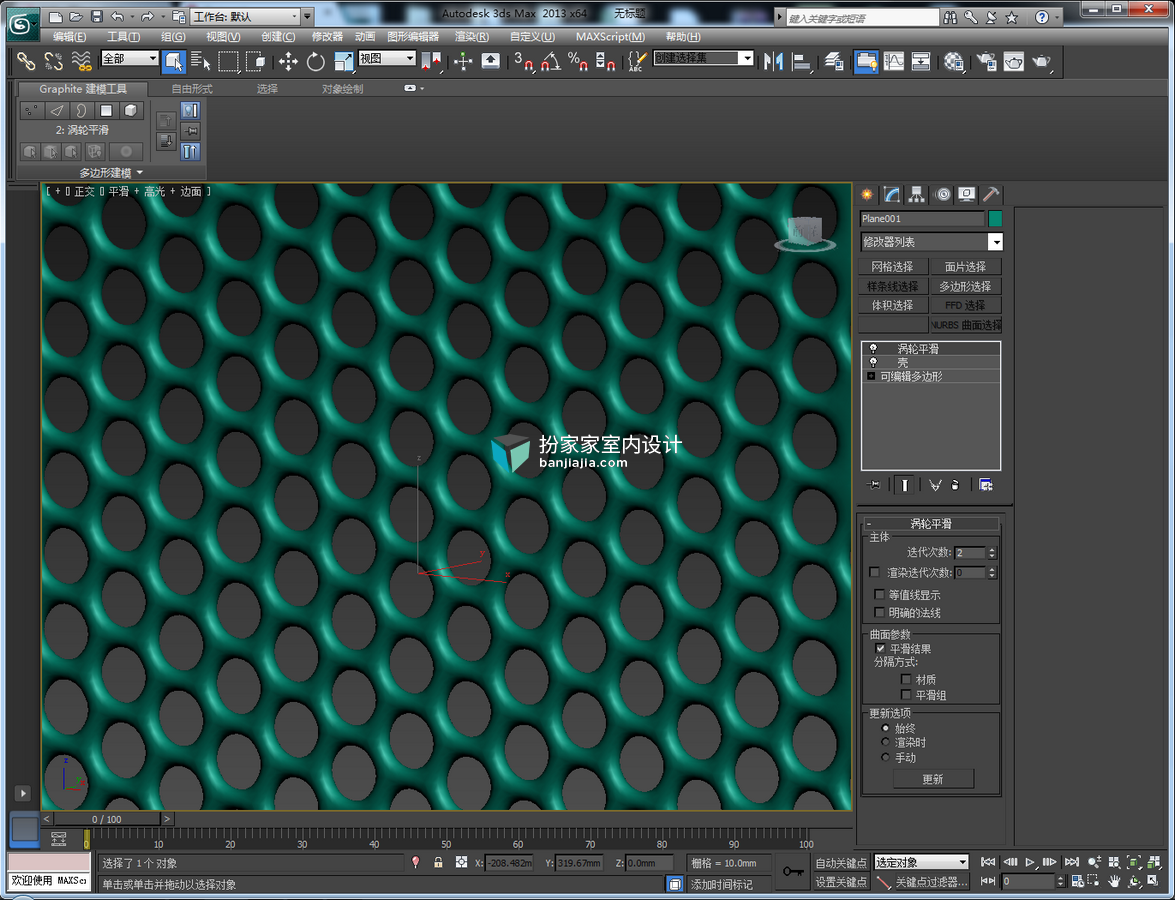The width and height of the screenshot is (1175, 900).
Task: Toggle the Angle Snap icon
Action: tap(551, 61)
